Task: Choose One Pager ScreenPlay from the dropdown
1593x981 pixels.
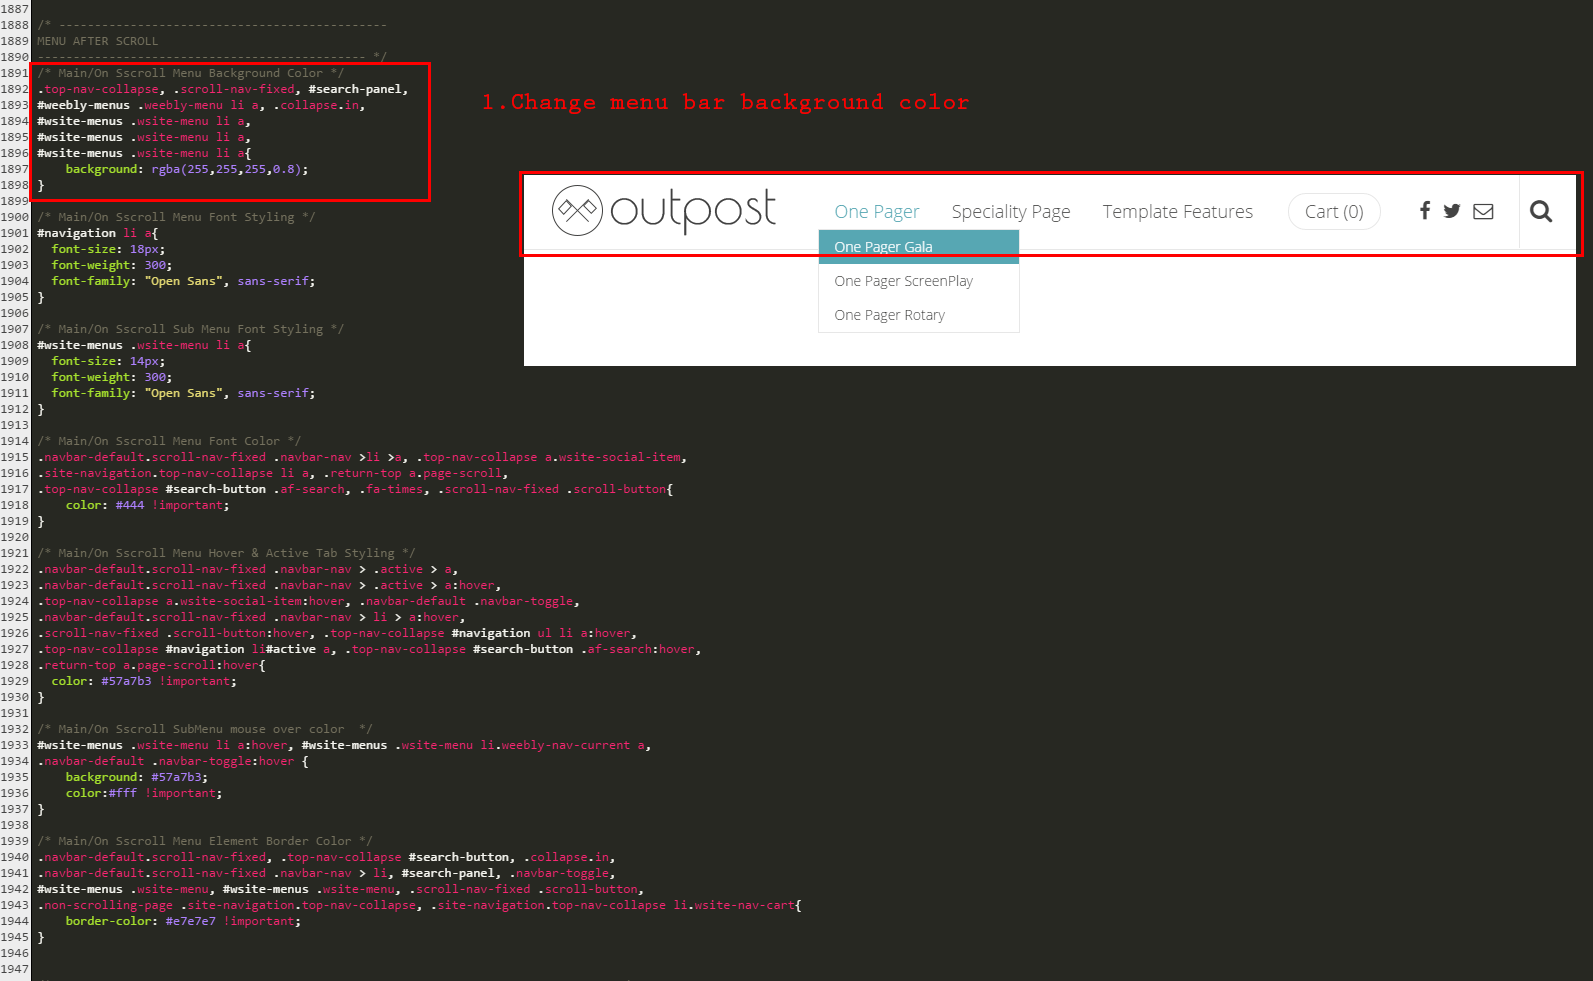Action: tap(903, 281)
